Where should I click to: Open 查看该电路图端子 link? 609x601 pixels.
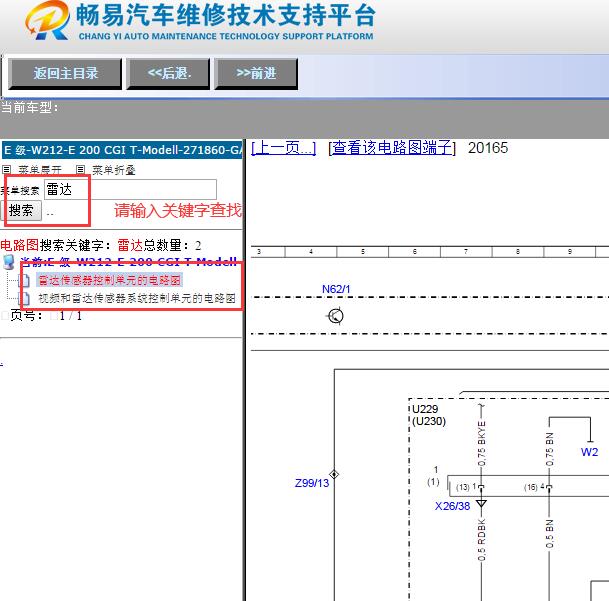point(392,148)
